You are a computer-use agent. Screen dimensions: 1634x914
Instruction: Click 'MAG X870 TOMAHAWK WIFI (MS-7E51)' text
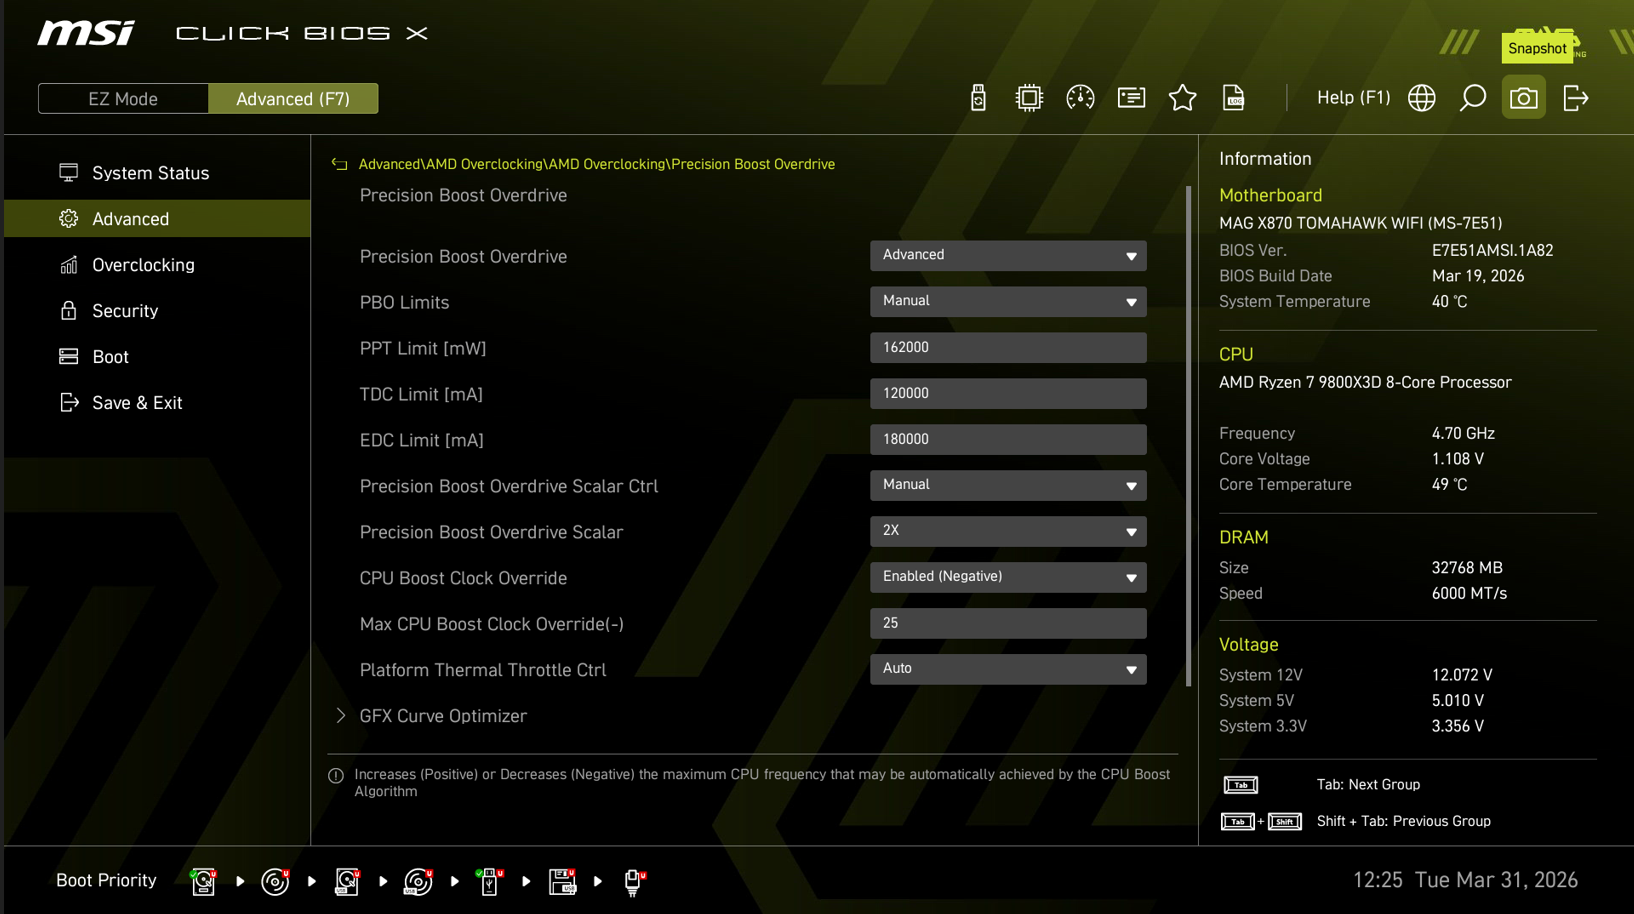1360,224
